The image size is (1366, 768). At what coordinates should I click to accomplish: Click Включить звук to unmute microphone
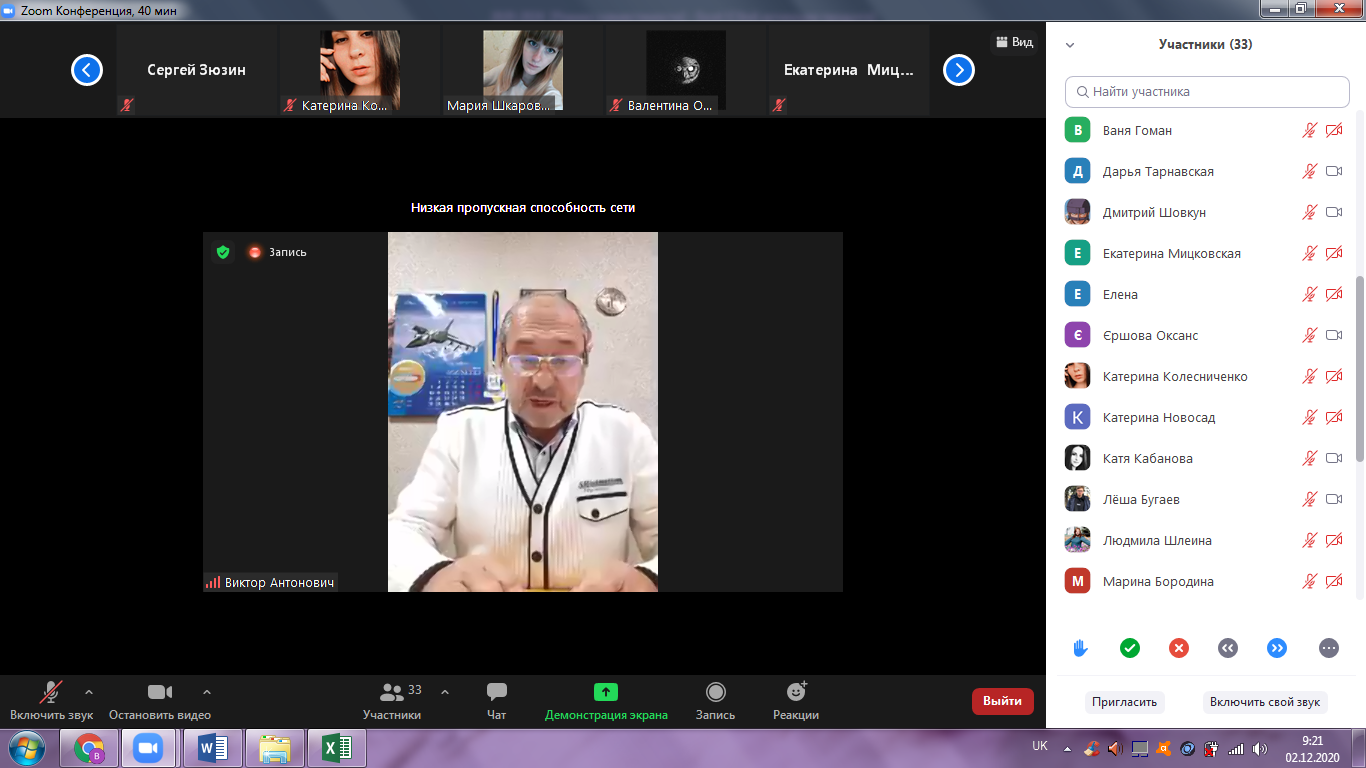51,701
